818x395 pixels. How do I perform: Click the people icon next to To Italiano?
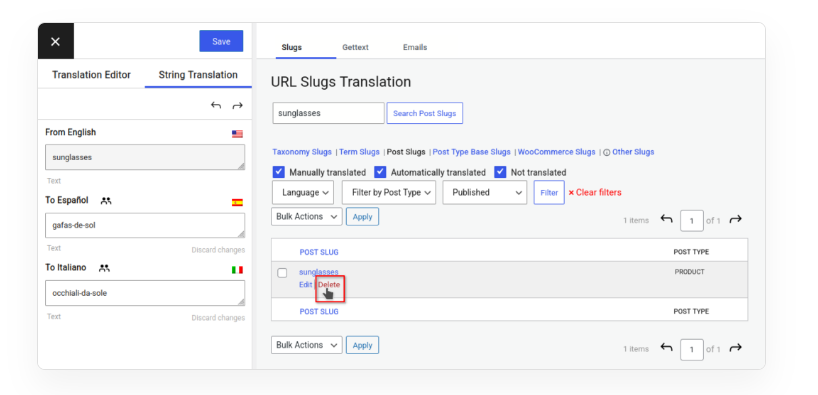104,268
